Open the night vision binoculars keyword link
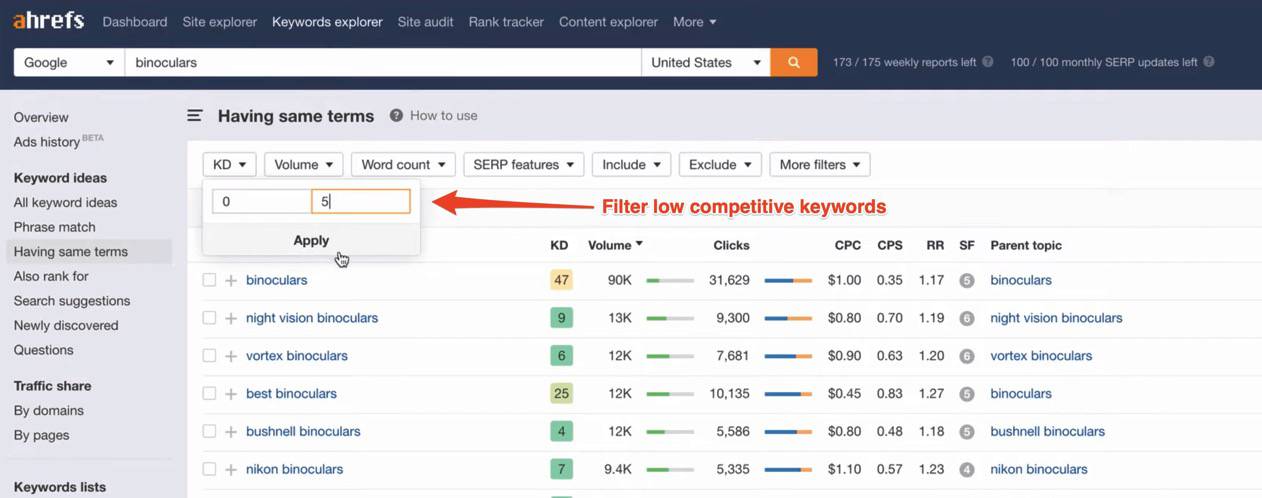1262x498 pixels. point(312,318)
